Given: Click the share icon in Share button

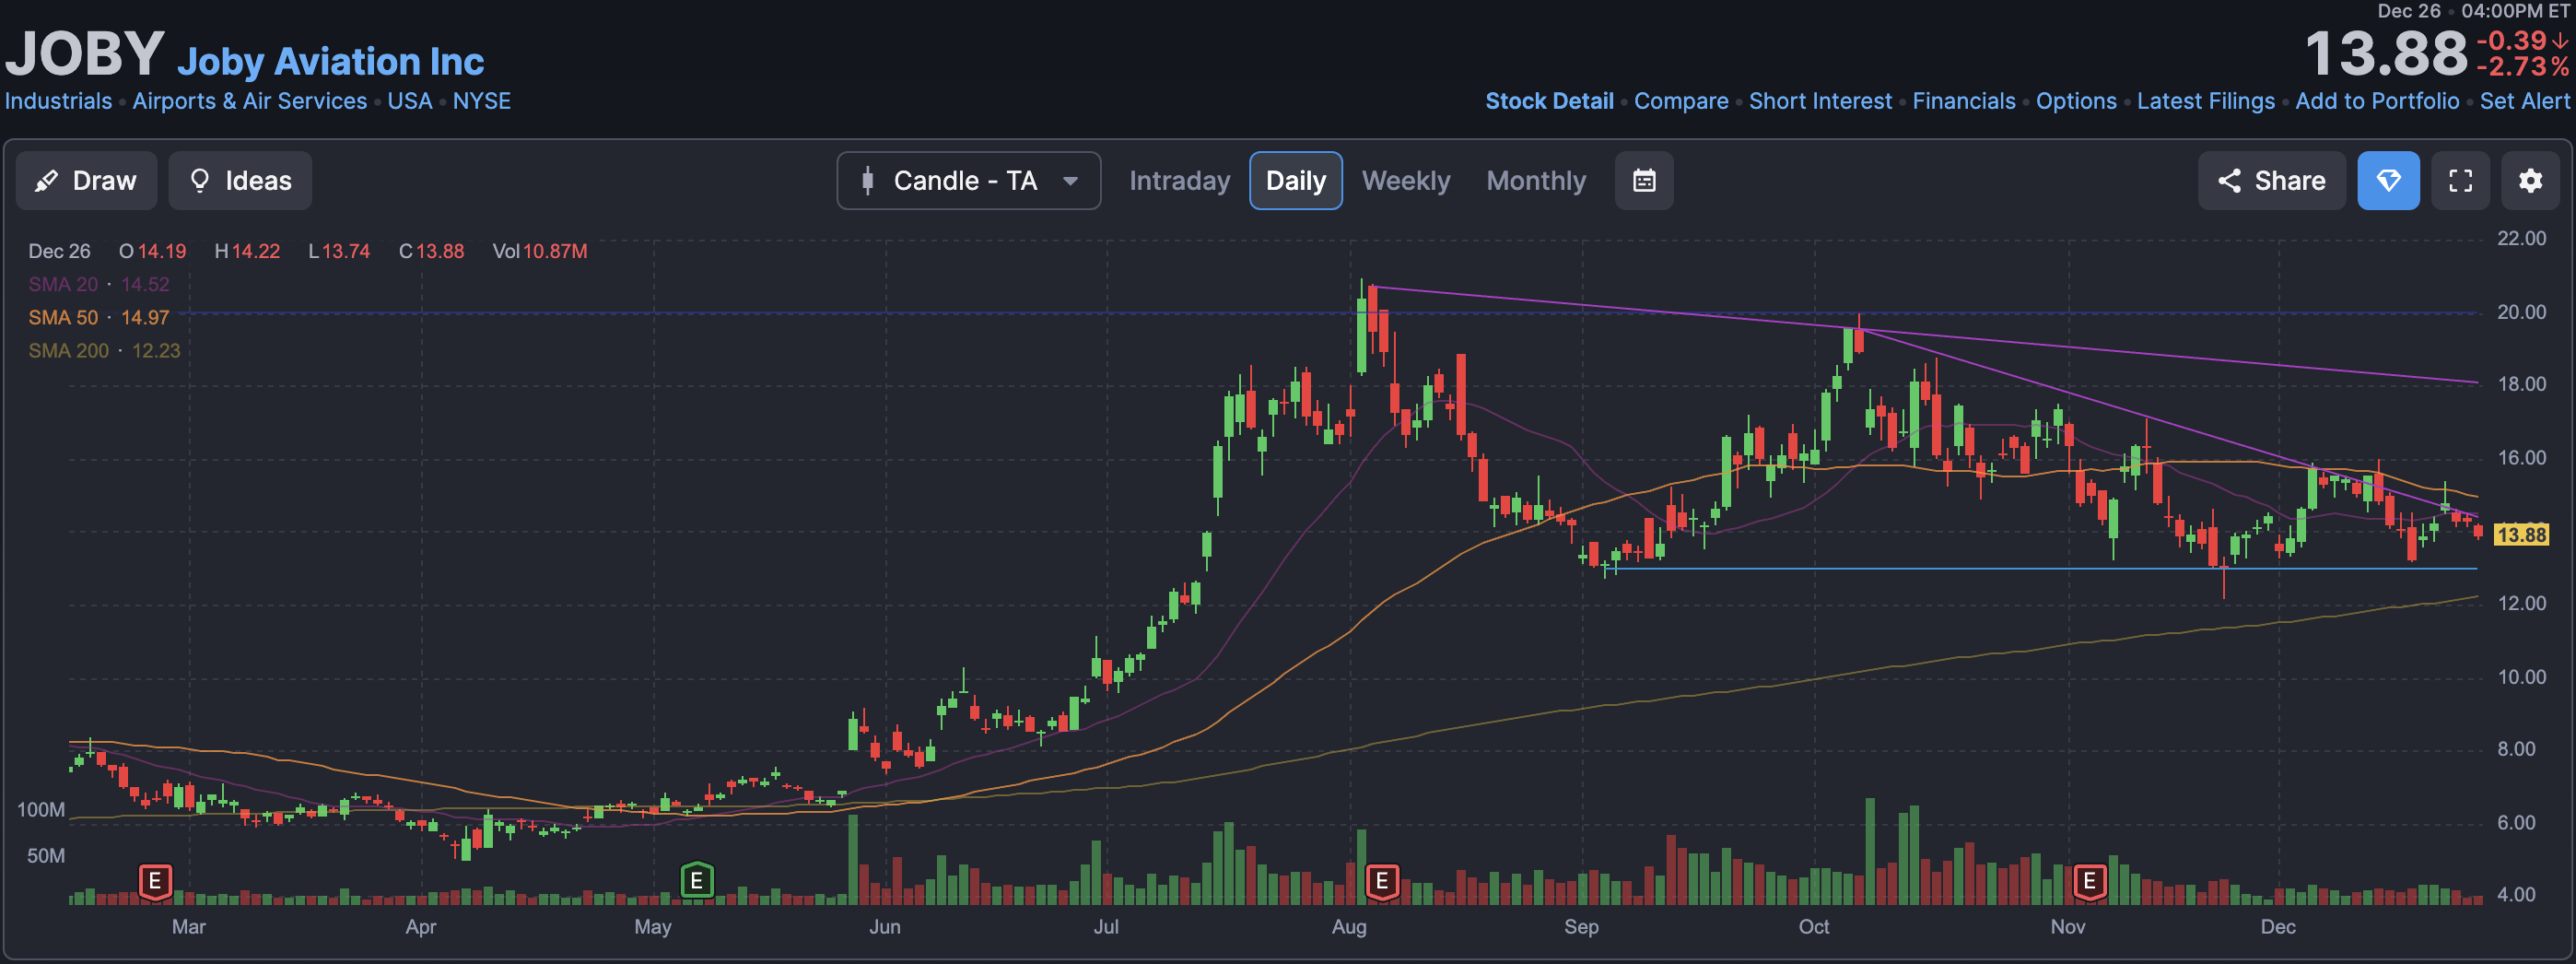Looking at the screenshot, I should click(x=2229, y=181).
